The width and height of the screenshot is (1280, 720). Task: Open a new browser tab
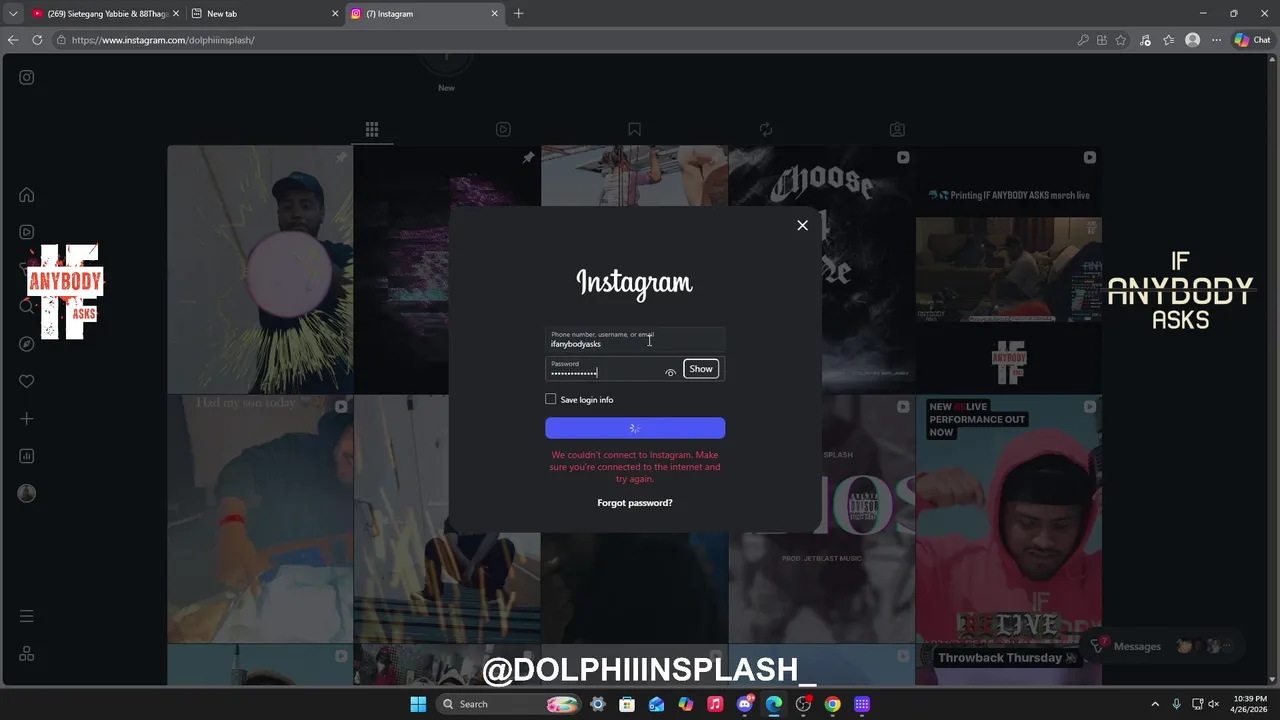tap(518, 14)
